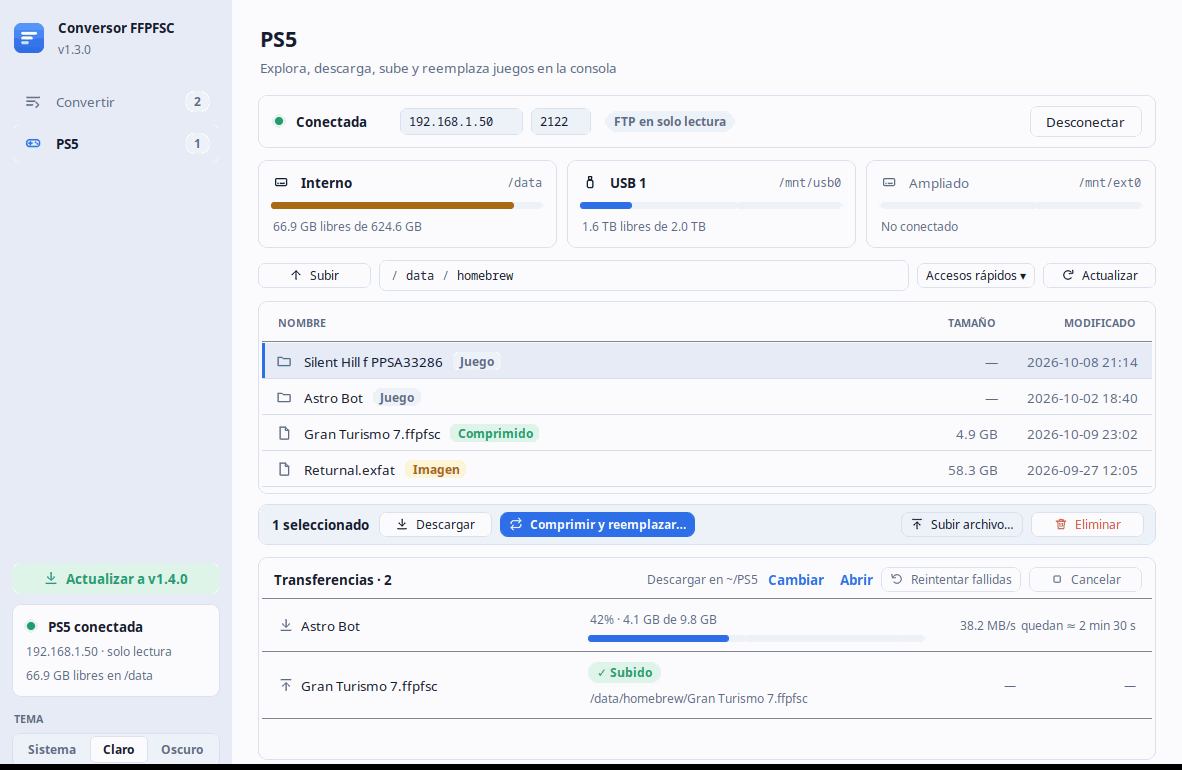Image resolution: width=1182 pixels, height=770 pixels.
Task: Click the Ampliado drive icon
Action: pyautogui.click(x=890, y=183)
